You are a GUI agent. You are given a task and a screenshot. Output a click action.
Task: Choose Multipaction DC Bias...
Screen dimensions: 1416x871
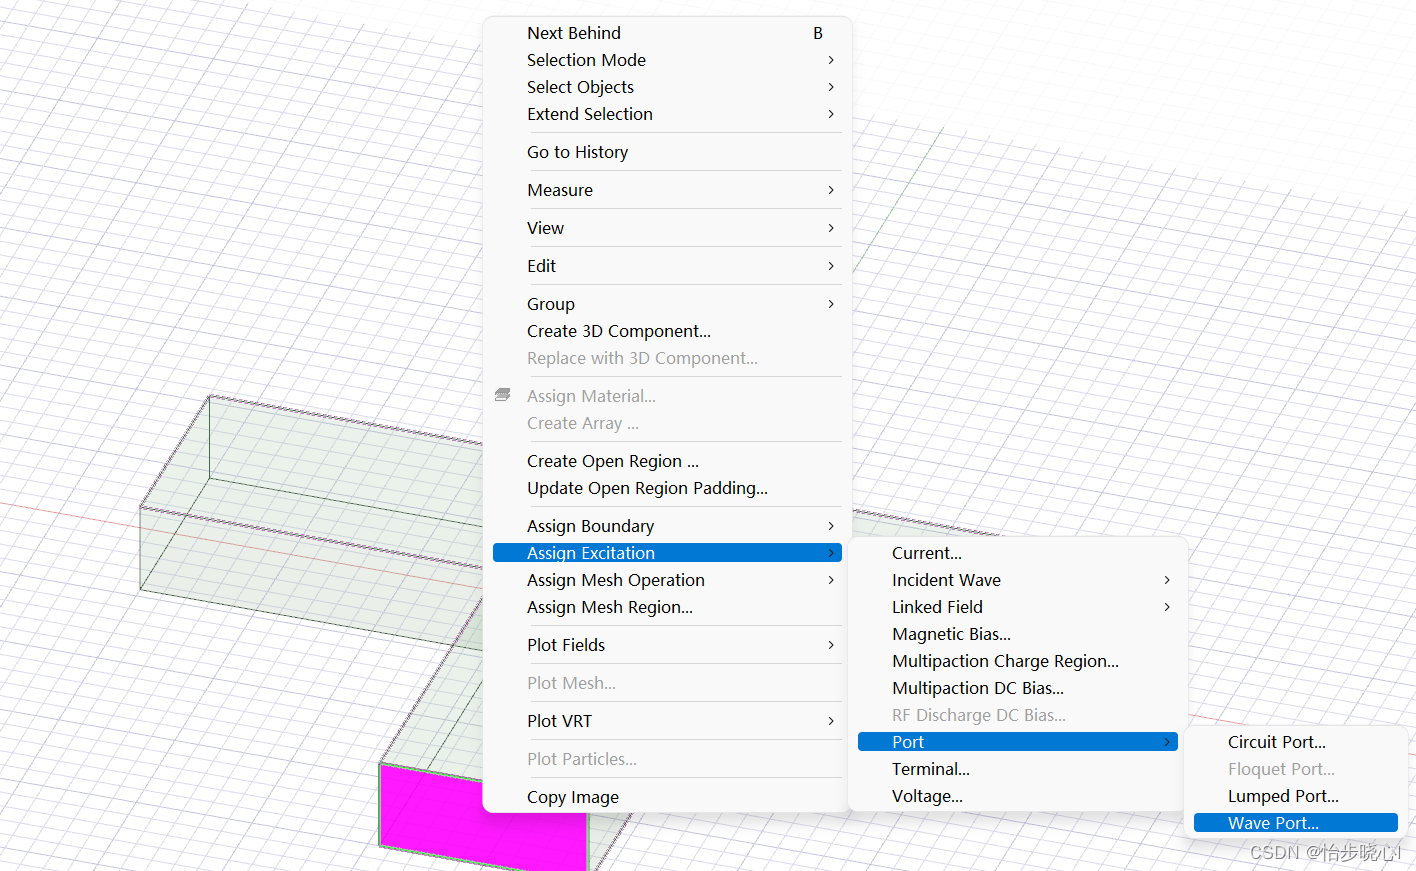click(x=1018, y=688)
